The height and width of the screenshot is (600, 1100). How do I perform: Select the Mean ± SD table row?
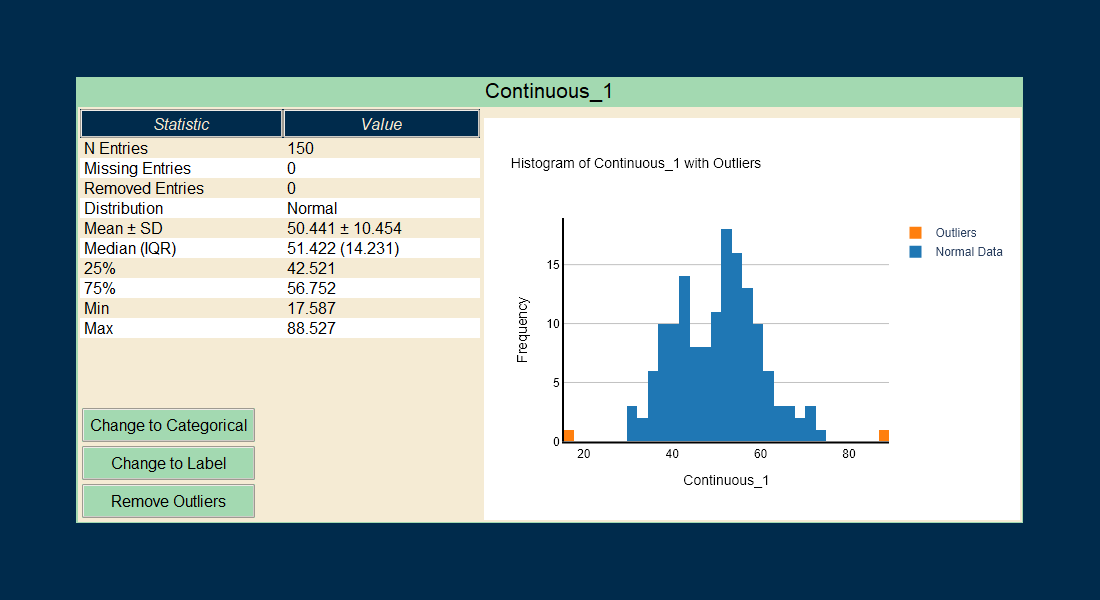click(x=279, y=228)
